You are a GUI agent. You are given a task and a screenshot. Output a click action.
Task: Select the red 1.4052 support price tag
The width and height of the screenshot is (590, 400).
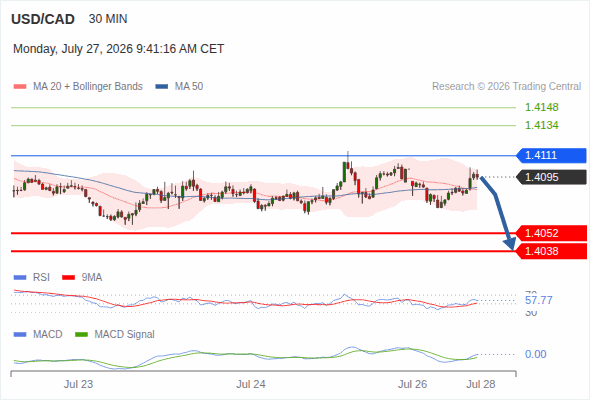tap(551, 233)
